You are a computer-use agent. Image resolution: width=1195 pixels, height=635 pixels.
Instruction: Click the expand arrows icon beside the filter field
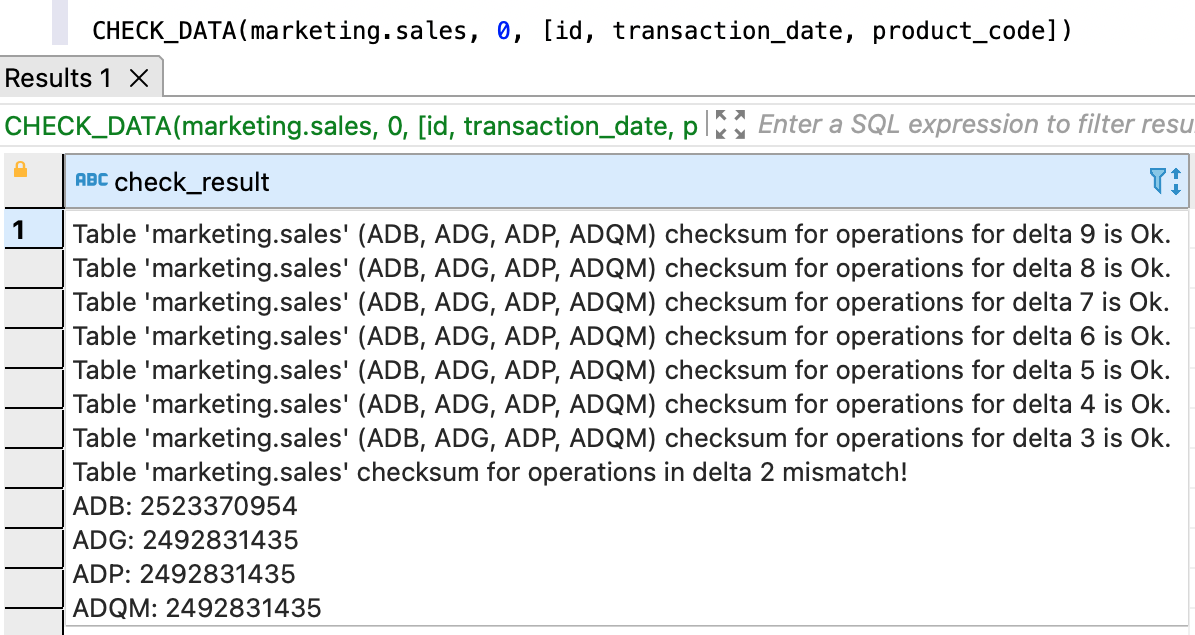pyautogui.click(x=732, y=125)
